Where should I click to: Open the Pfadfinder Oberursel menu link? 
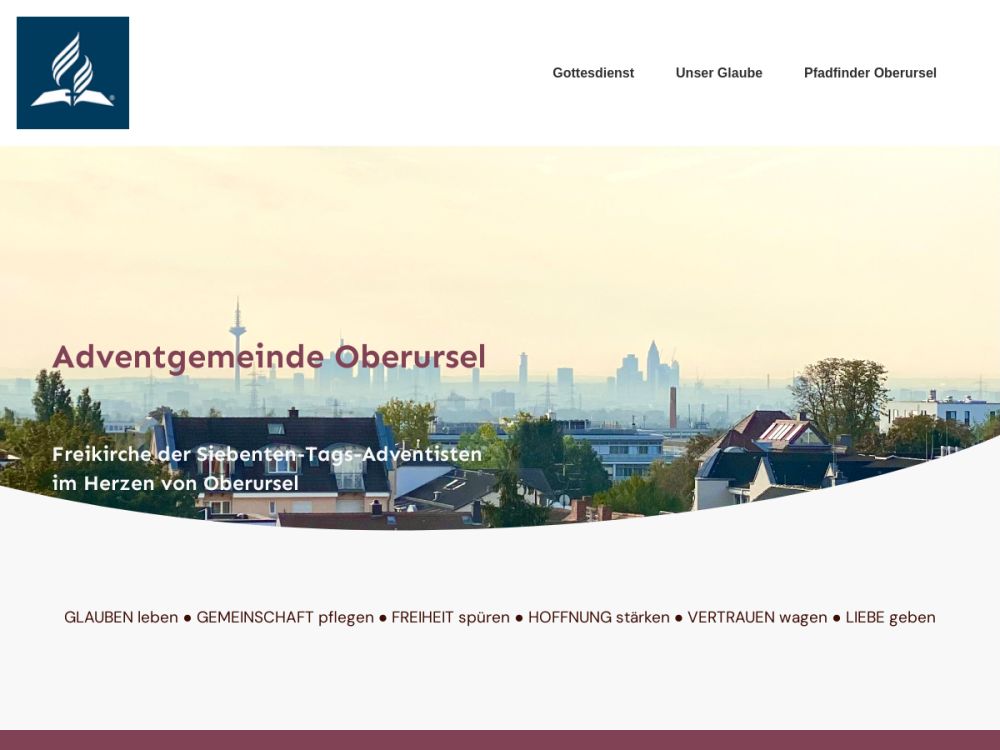(870, 73)
